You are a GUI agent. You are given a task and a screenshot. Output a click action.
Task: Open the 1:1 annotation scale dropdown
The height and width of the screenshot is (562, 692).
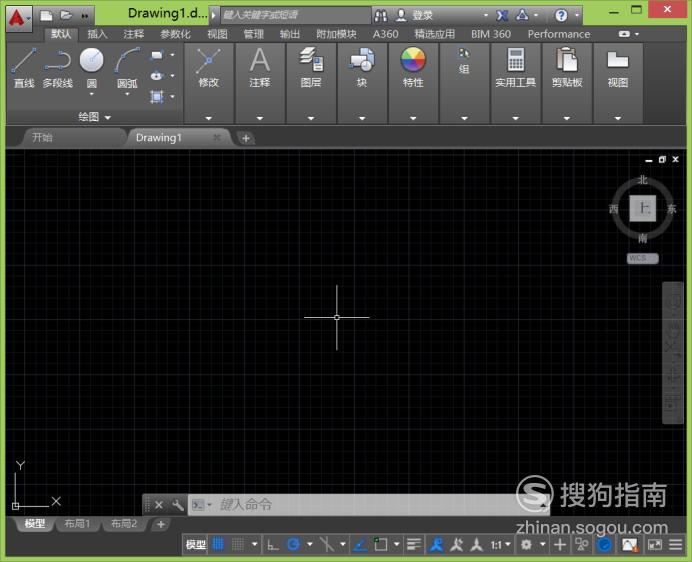[x=500, y=545]
